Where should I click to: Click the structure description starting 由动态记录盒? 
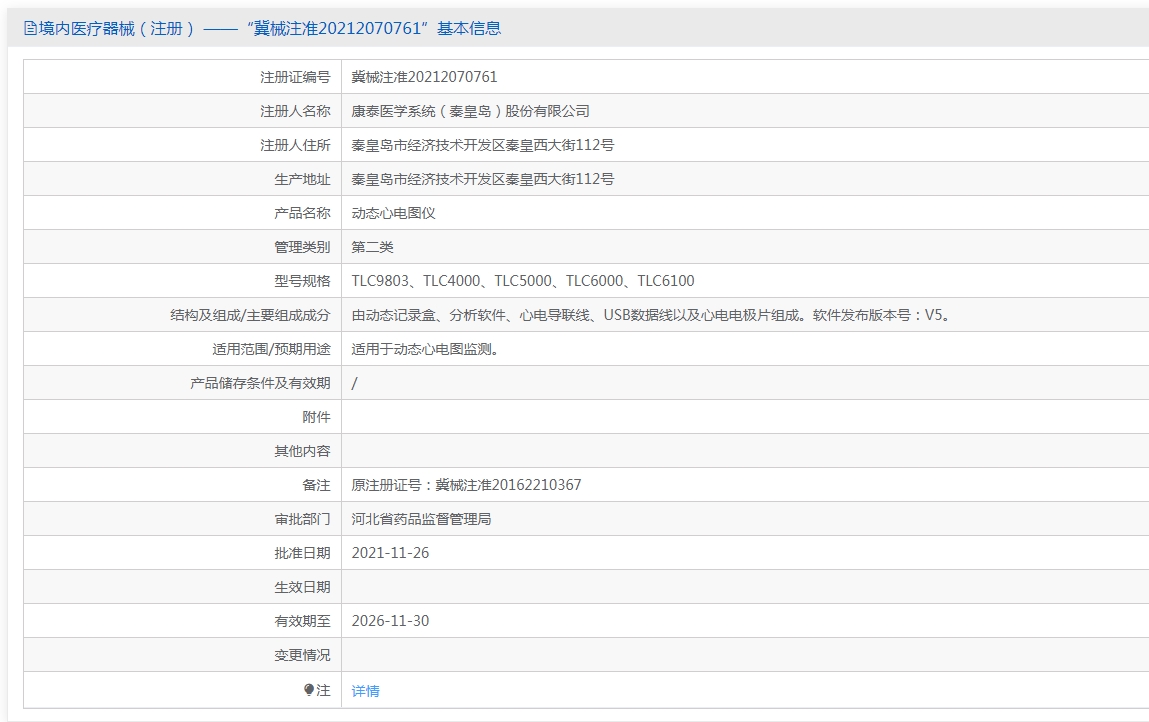651,315
